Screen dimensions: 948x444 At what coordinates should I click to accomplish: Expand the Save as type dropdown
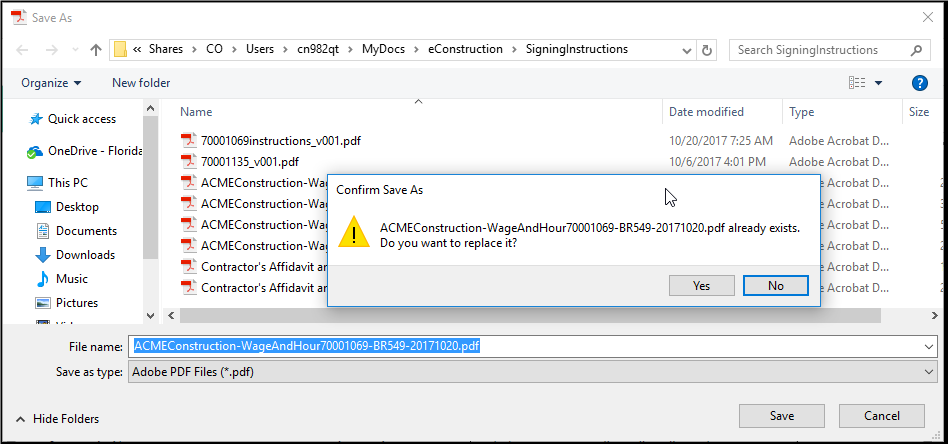[930, 372]
